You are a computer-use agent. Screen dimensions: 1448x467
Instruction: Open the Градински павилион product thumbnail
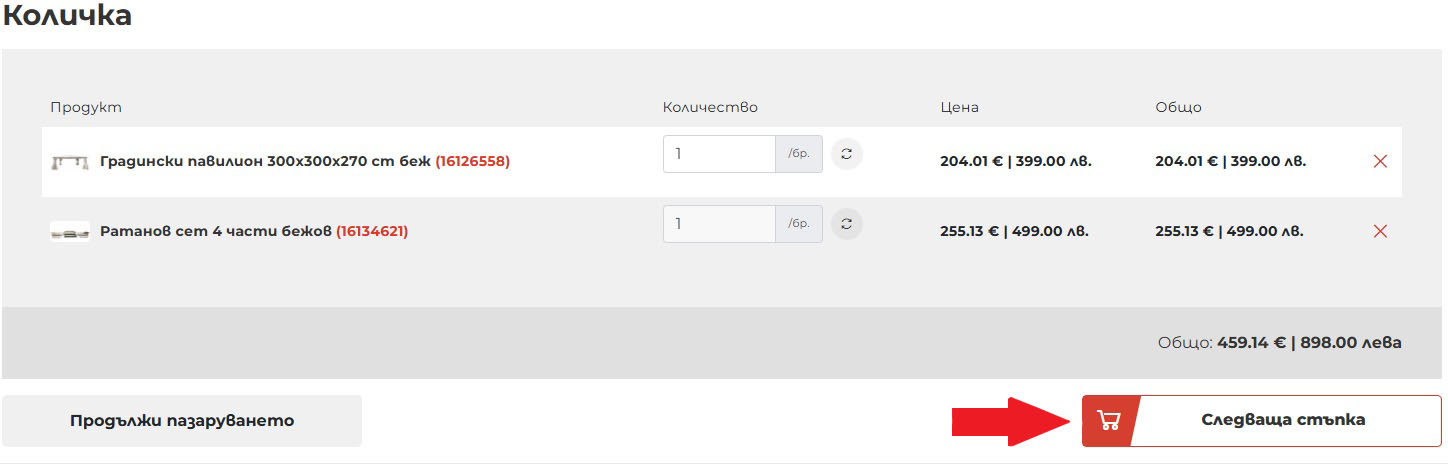tap(70, 161)
